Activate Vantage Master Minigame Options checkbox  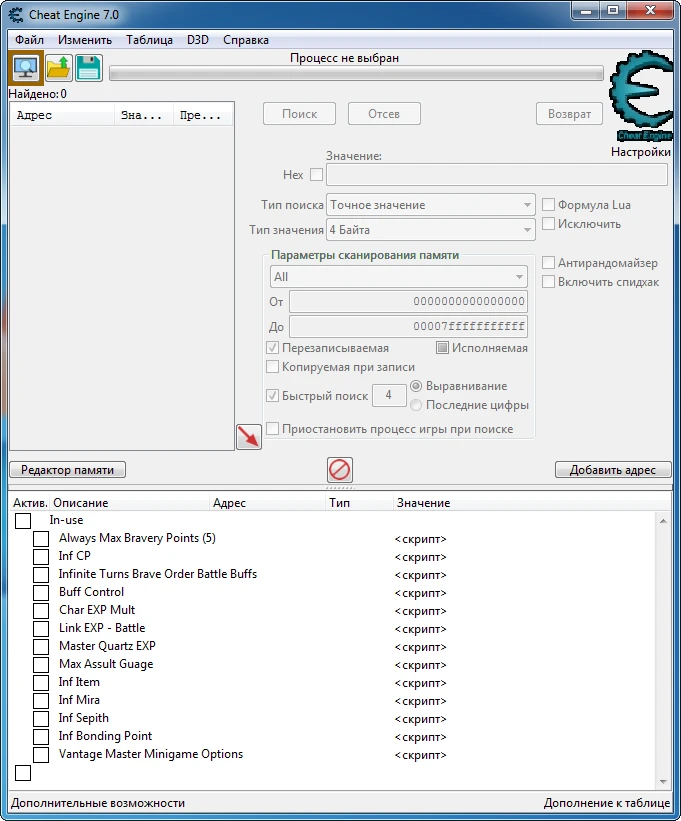(41, 755)
